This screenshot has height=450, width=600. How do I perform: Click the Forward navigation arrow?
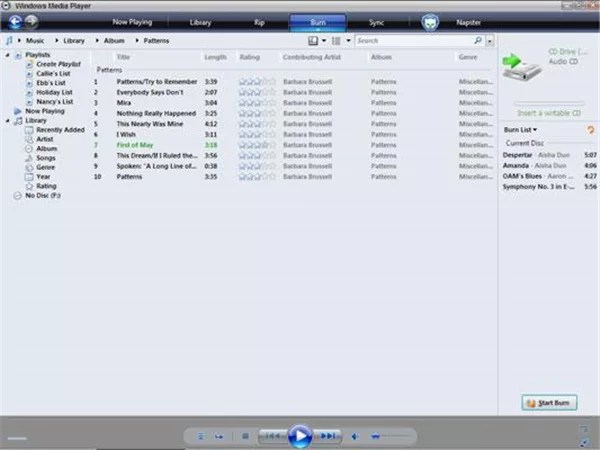coord(32,22)
